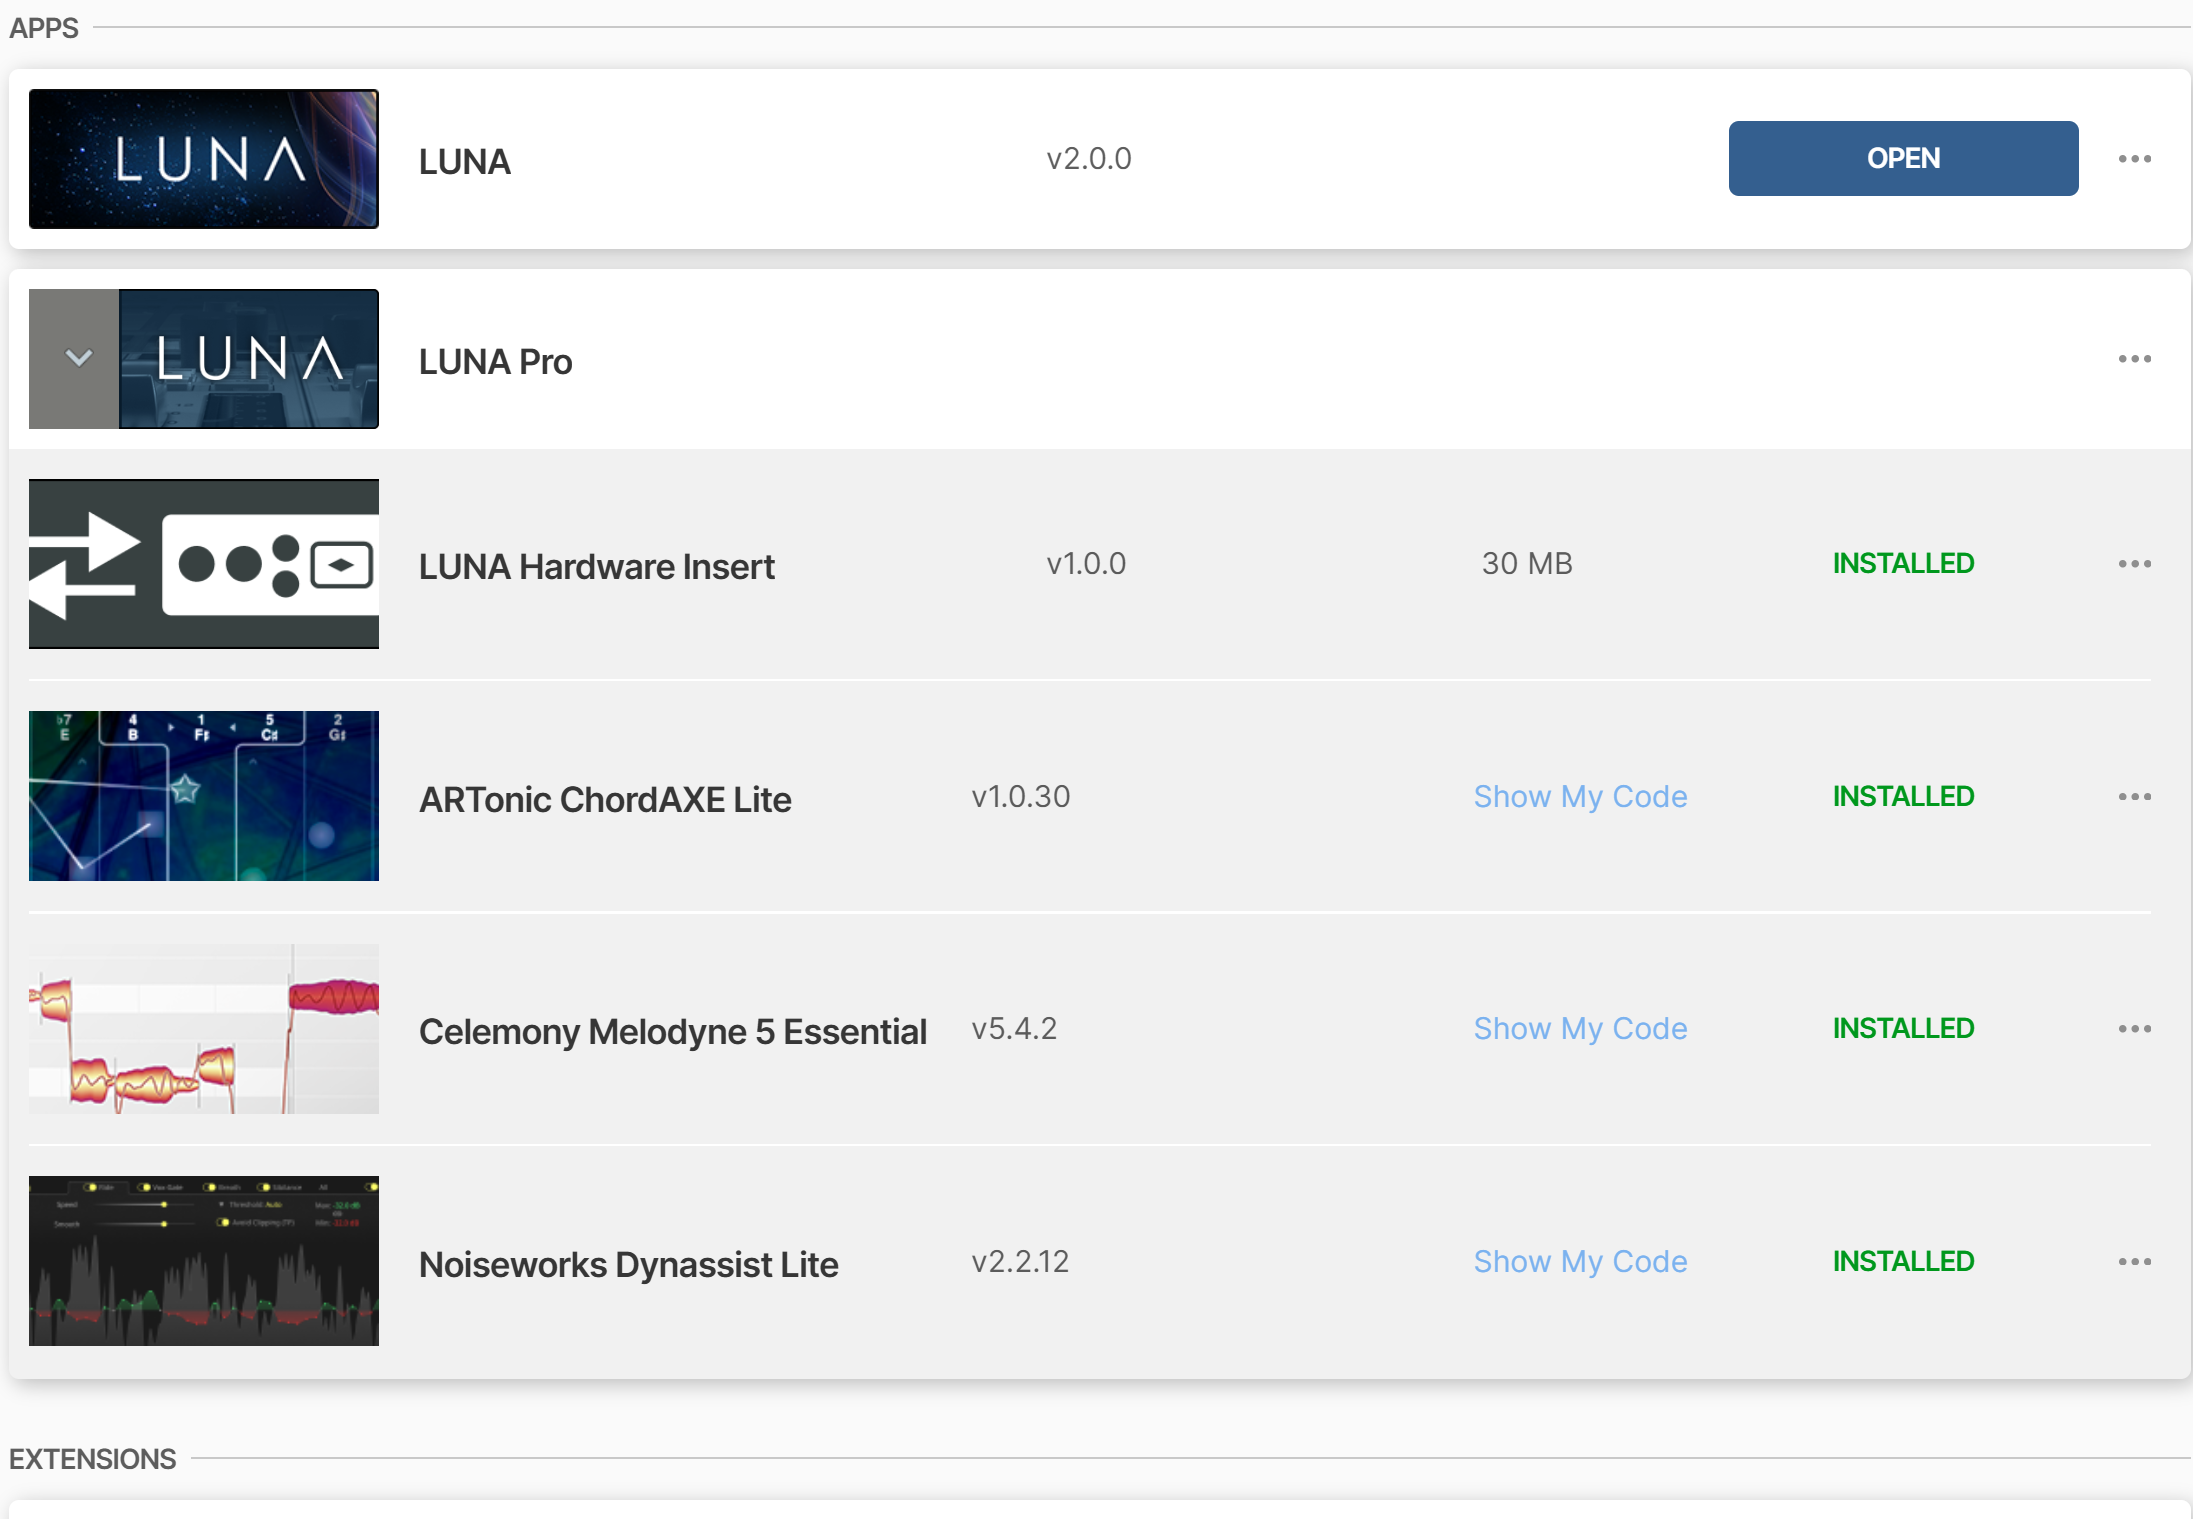Viewport: 2193px width, 1519px height.
Task: Collapse the LUNA Pro bundle chevron
Action: [78, 358]
